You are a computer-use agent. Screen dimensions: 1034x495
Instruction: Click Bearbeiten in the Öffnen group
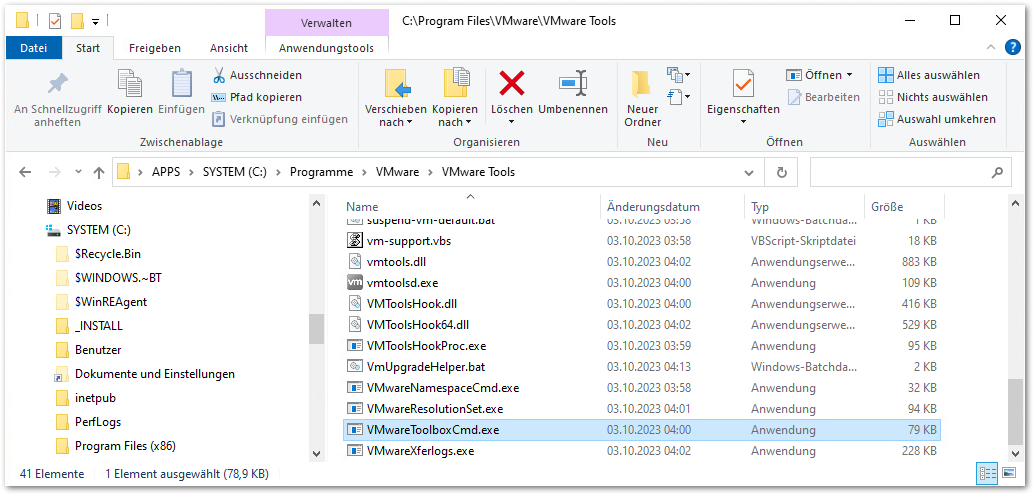824,97
